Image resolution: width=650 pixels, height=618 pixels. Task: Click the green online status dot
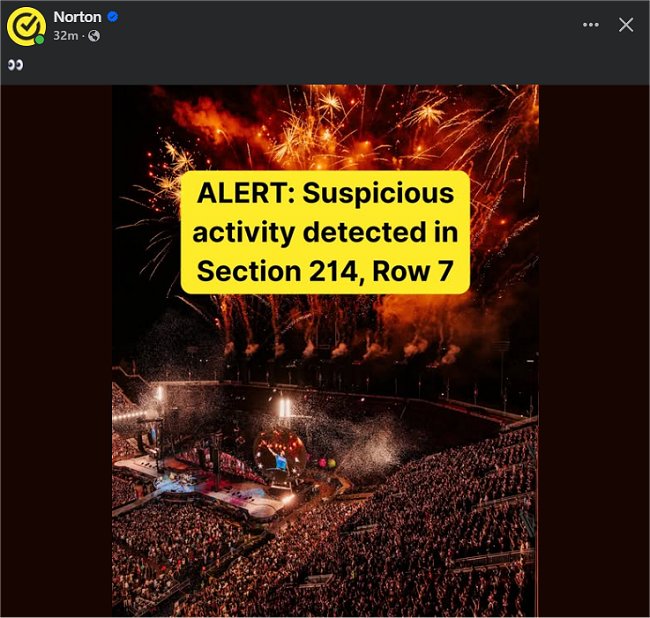click(39, 40)
